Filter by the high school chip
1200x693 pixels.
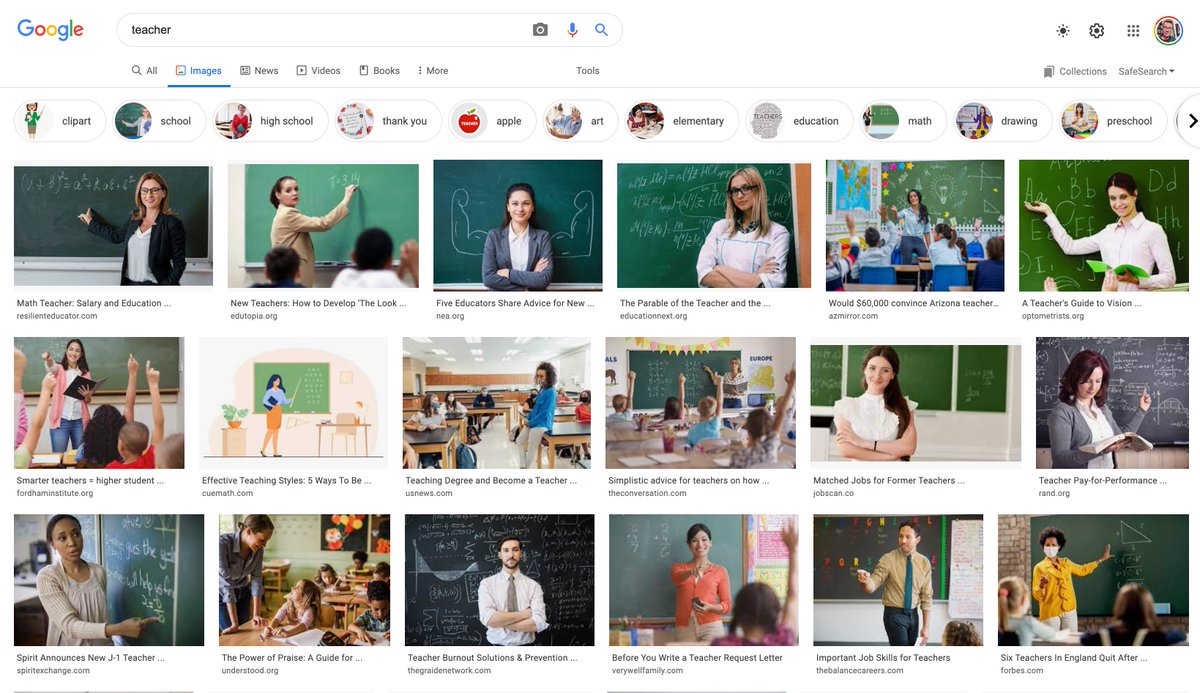click(271, 121)
